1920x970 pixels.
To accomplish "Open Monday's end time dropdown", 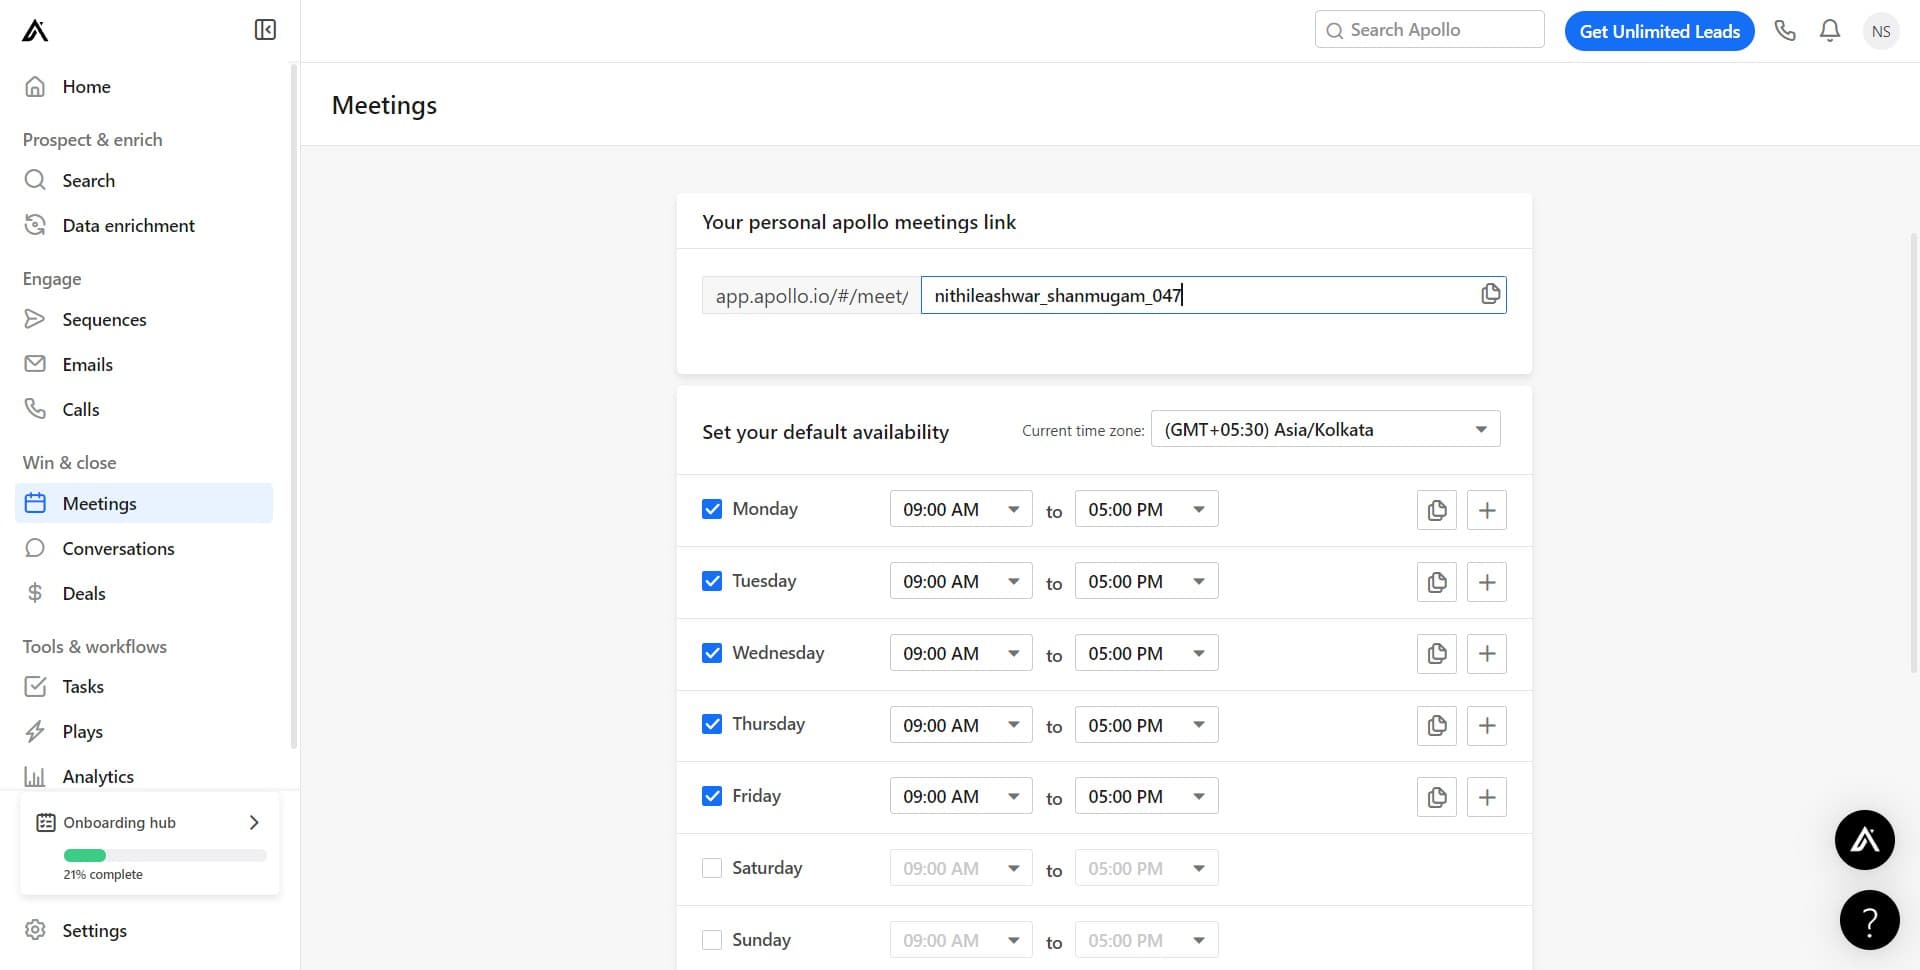I will coord(1146,509).
